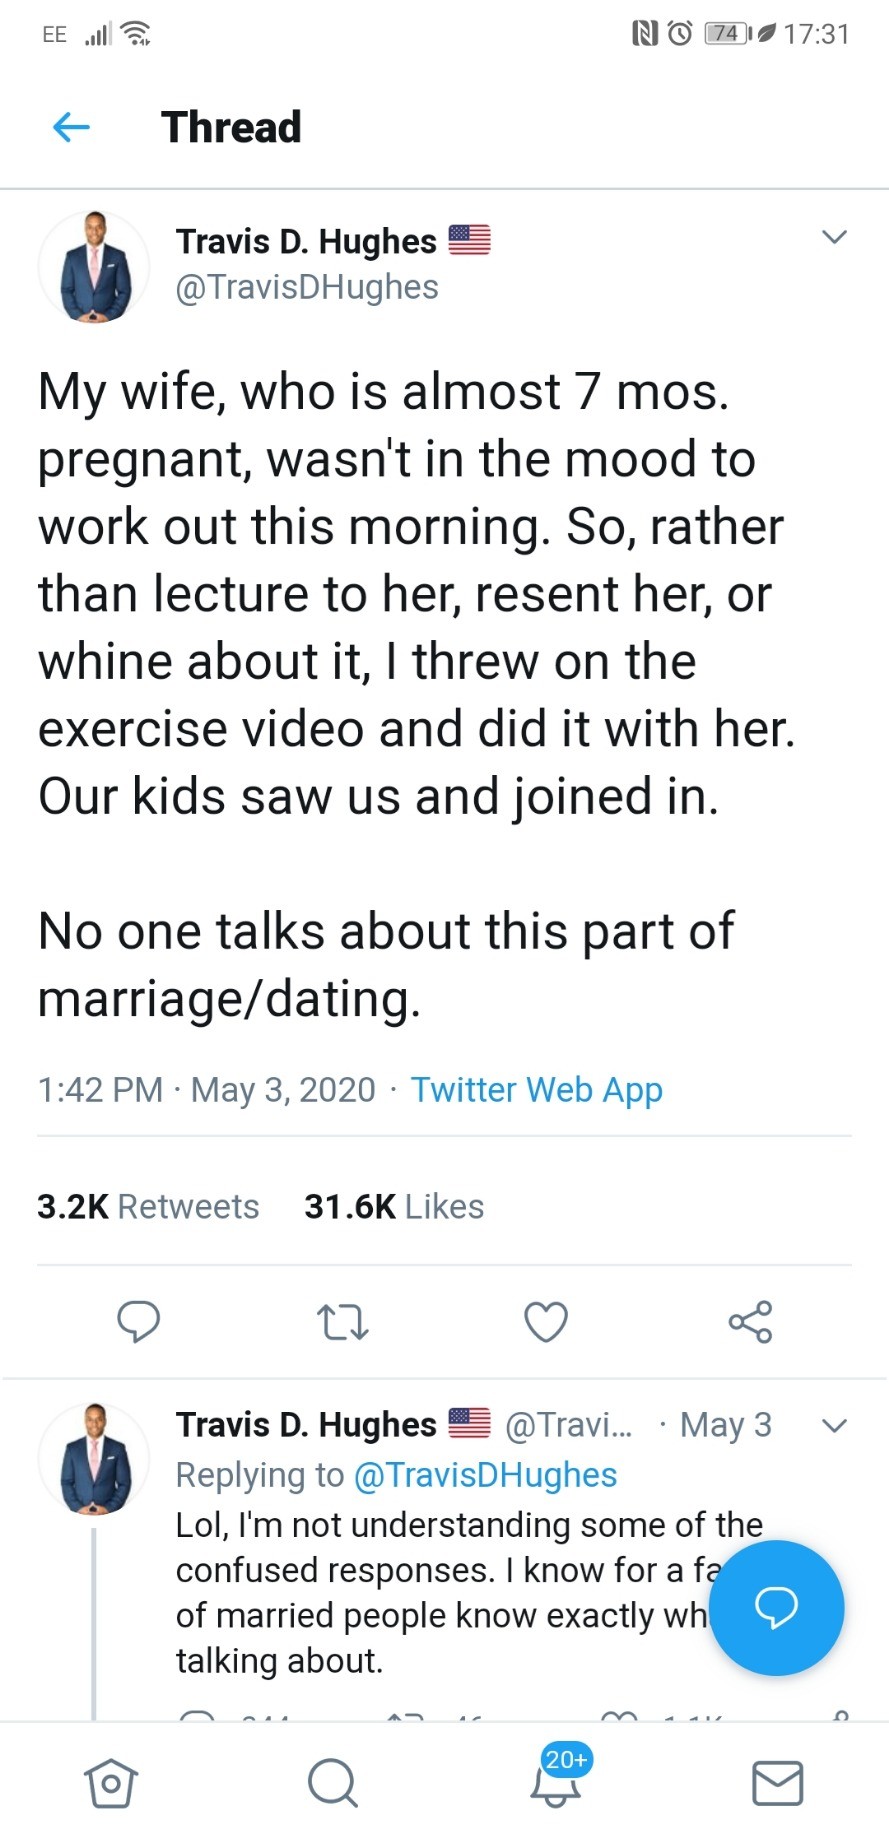The width and height of the screenshot is (889, 1843).
Task: Go to the Home tab
Action: 110,1783
